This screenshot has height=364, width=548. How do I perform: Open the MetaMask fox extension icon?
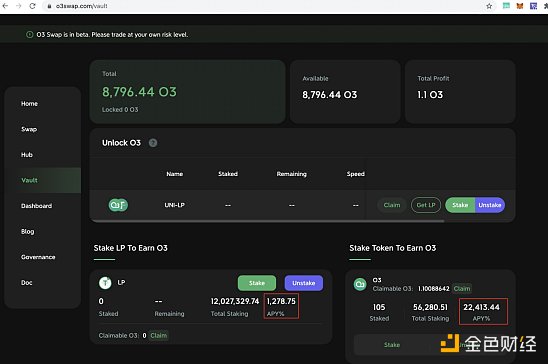520,6
